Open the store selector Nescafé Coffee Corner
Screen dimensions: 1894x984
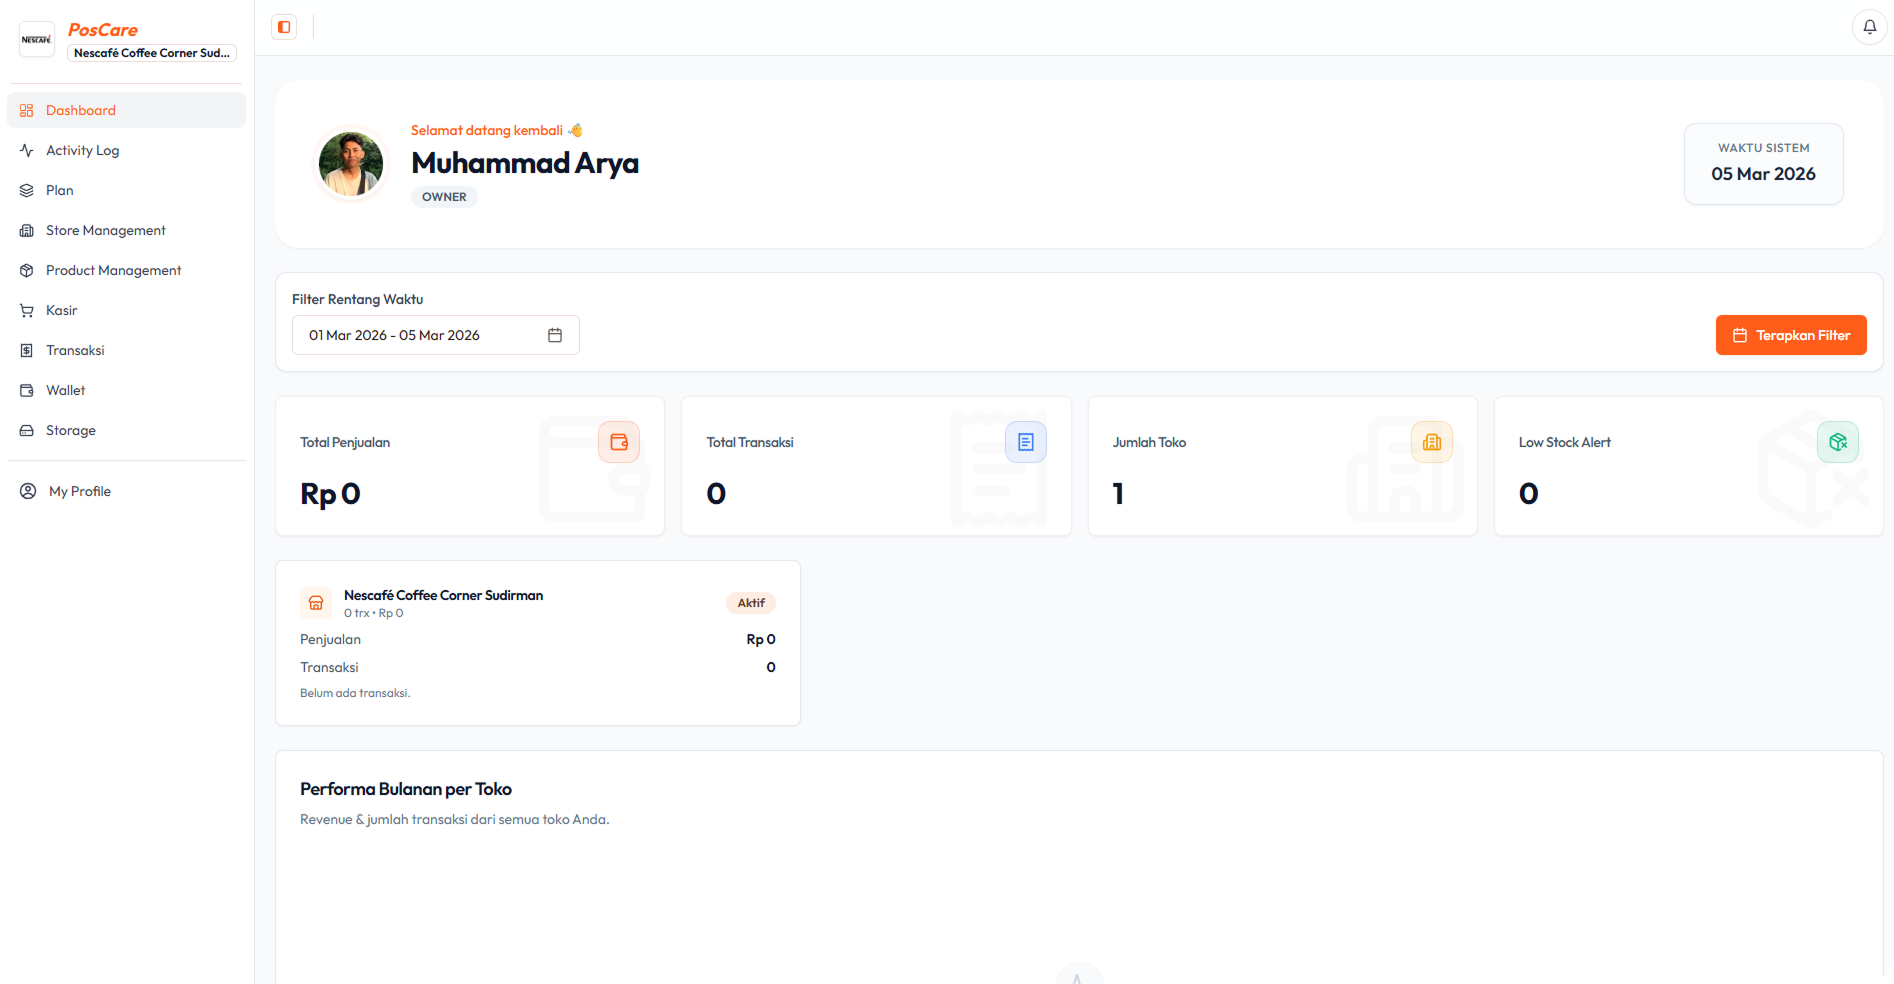(152, 53)
